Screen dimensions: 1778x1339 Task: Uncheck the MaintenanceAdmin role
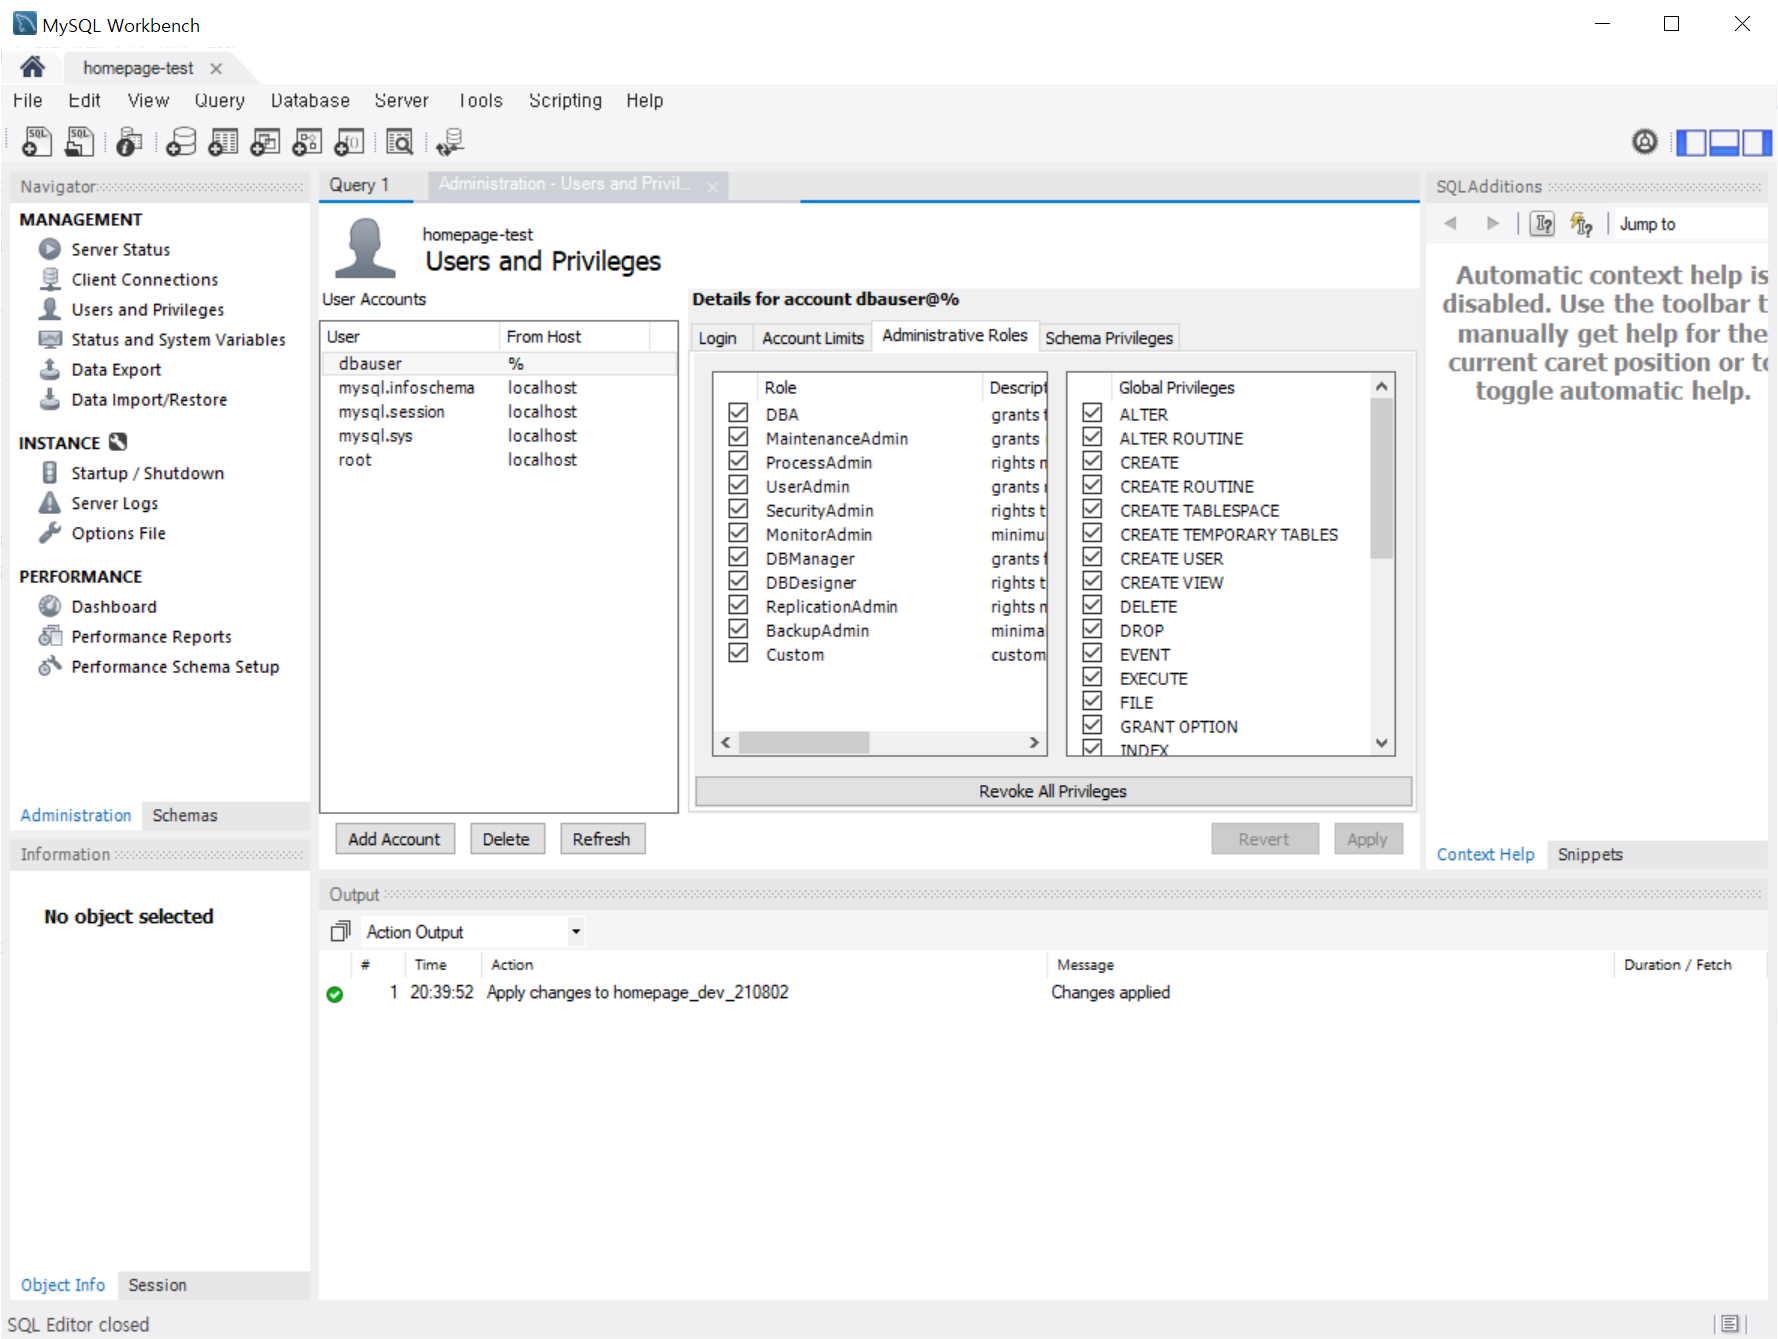pos(738,437)
